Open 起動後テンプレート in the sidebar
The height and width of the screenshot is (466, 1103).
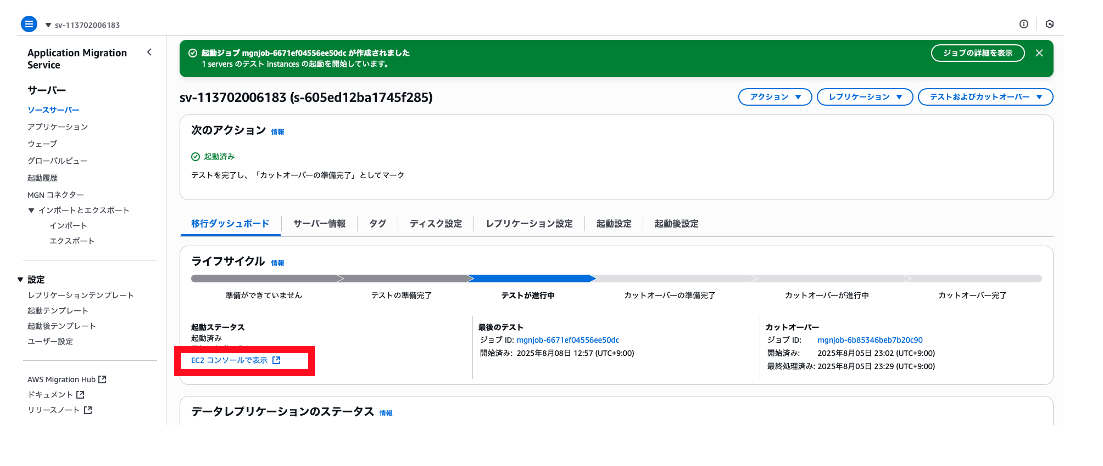(x=62, y=326)
